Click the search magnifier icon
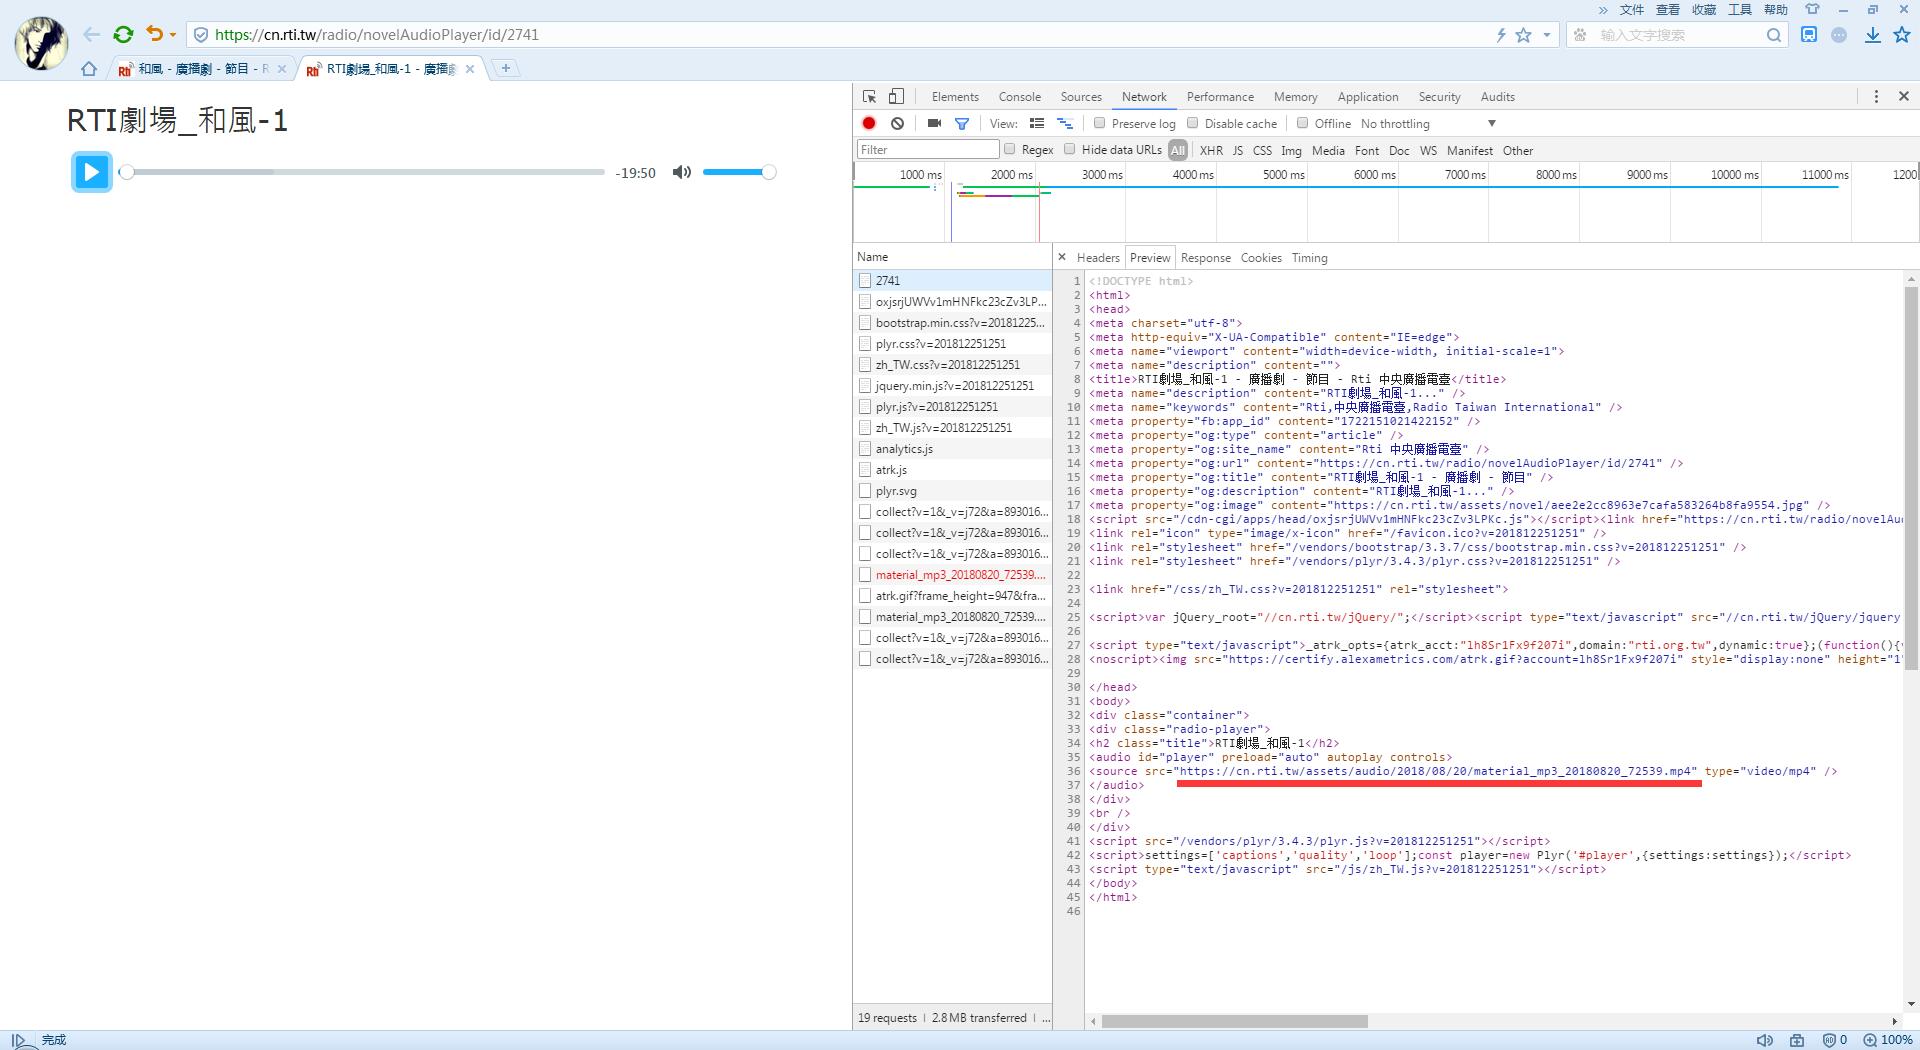 coord(1773,35)
